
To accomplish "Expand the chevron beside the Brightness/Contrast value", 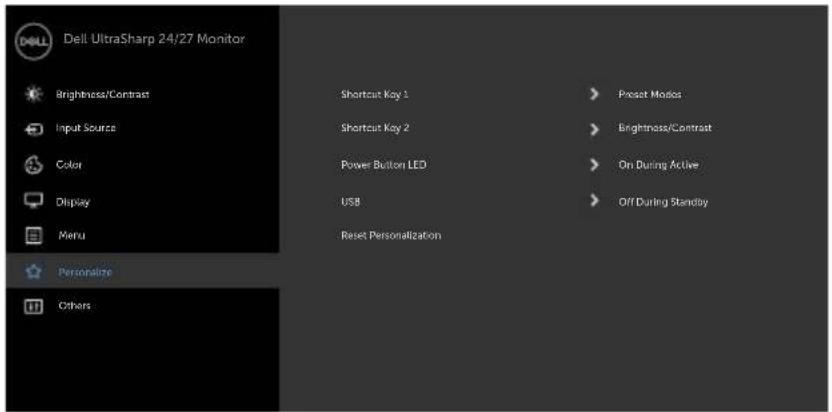I will (595, 129).
